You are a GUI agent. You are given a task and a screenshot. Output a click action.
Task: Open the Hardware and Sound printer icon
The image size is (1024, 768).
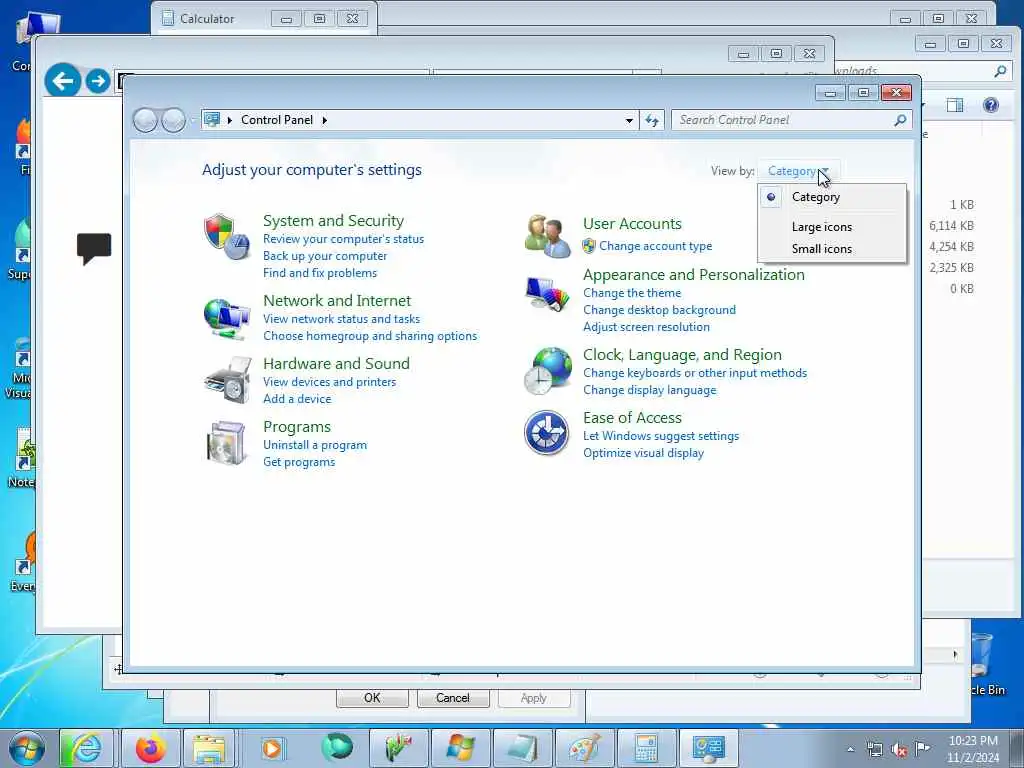click(227, 380)
